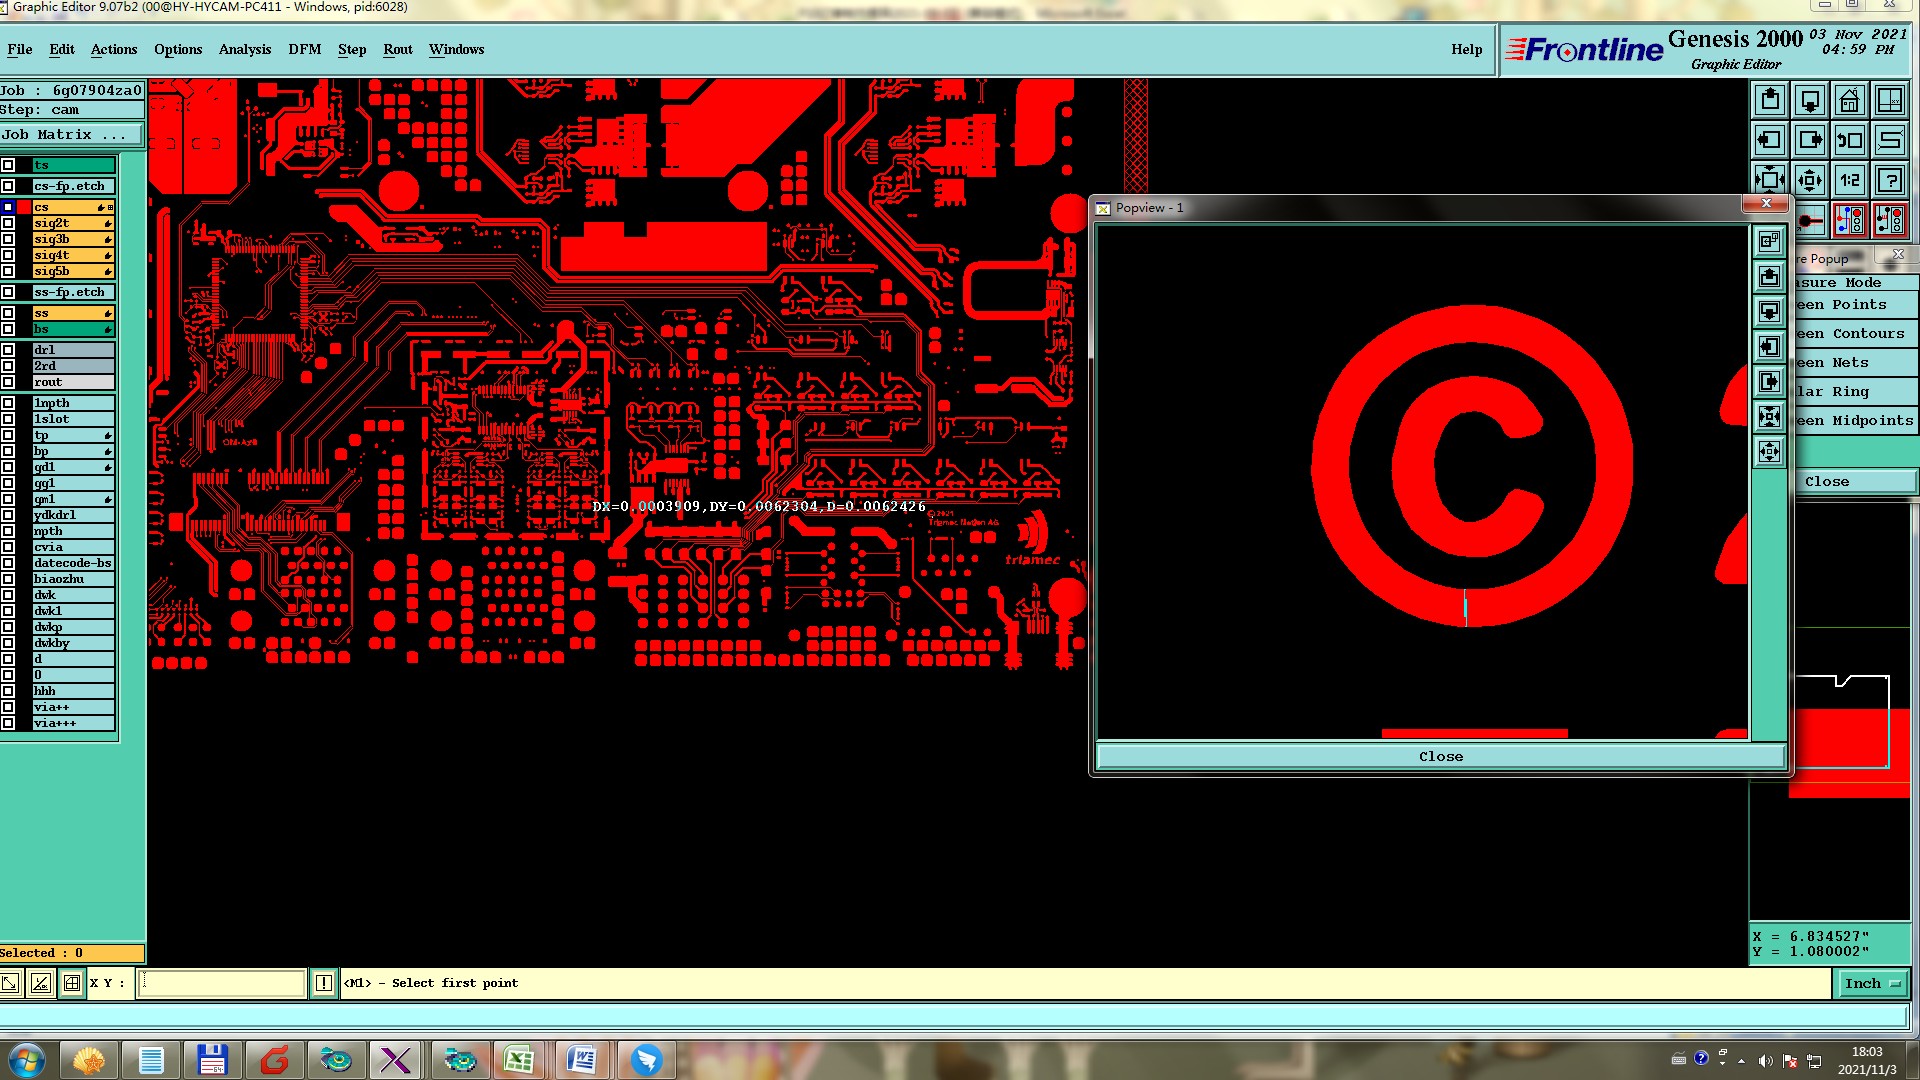Click the pan right icon in main toolbar
The image size is (1920, 1080).
click(x=1810, y=140)
